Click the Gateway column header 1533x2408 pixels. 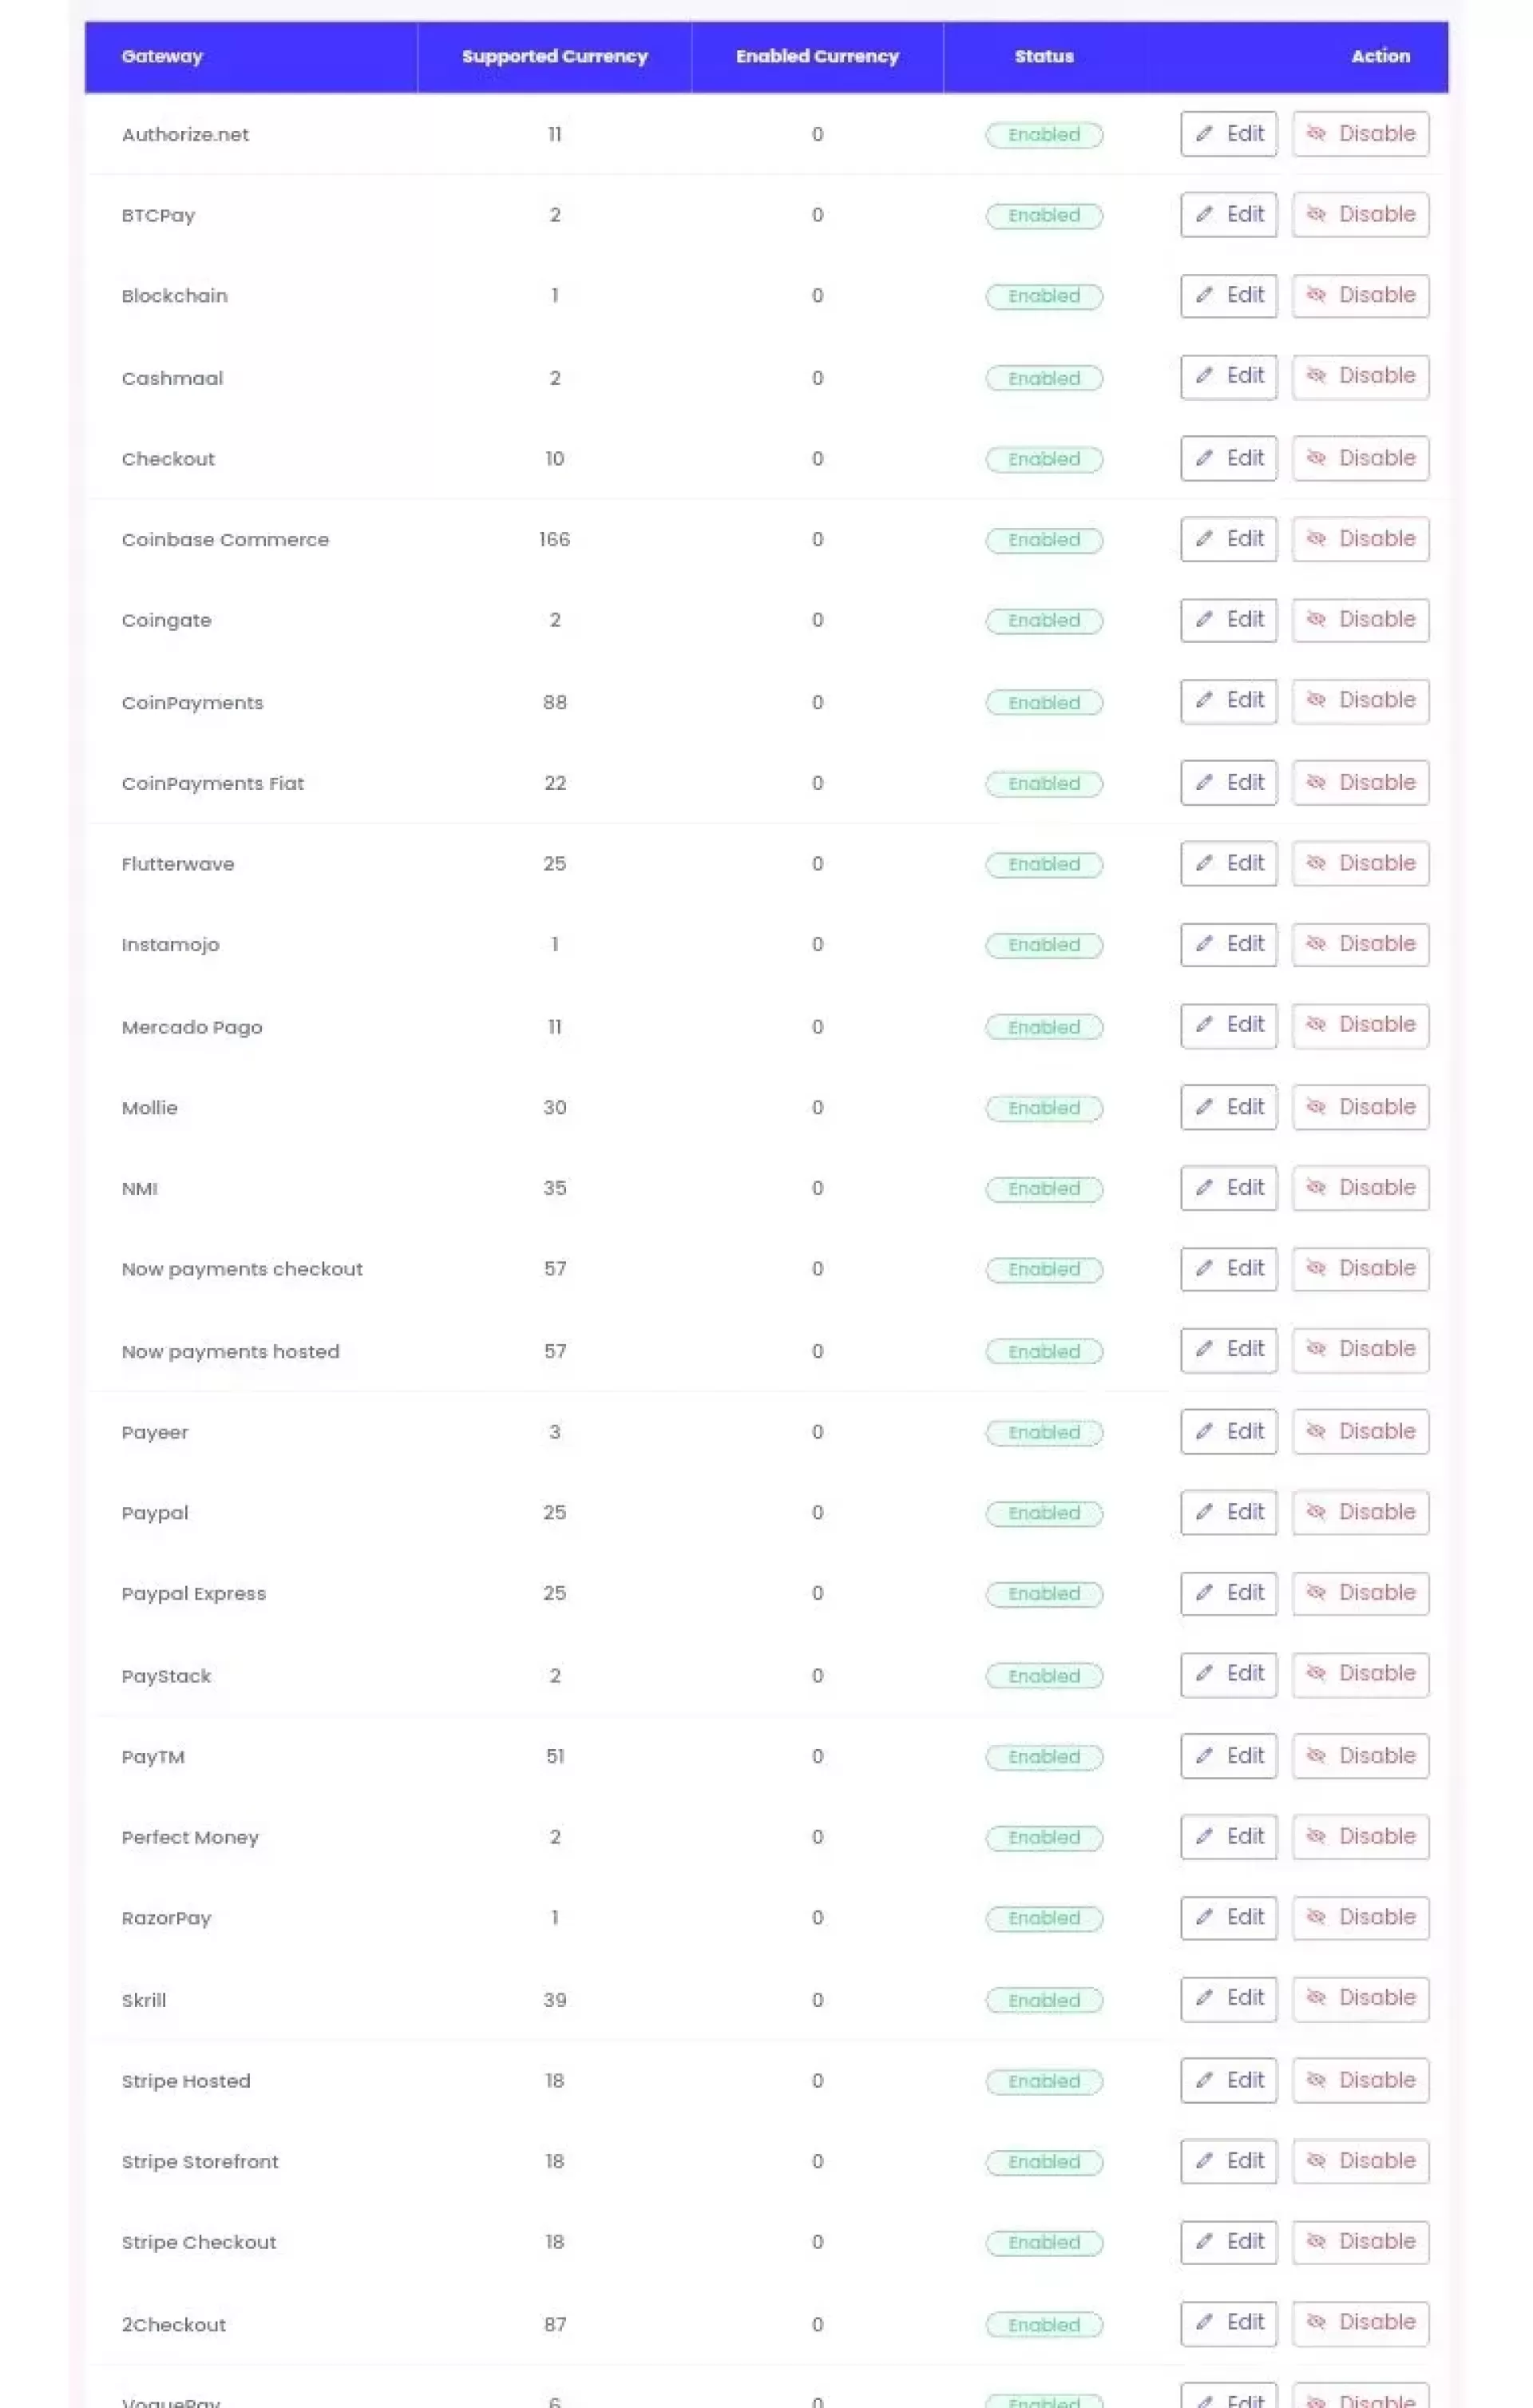point(162,57)
